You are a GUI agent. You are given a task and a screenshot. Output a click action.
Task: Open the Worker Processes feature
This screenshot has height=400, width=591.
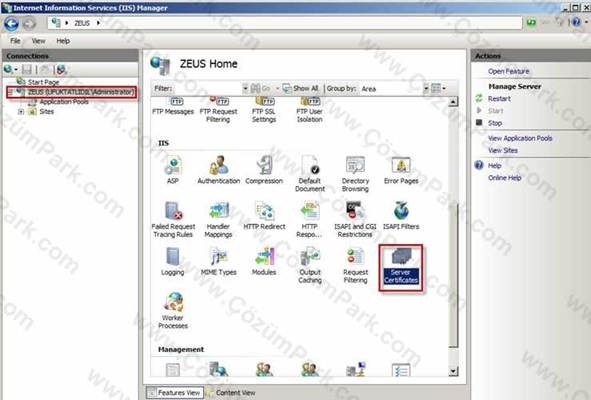click(173, 311)
